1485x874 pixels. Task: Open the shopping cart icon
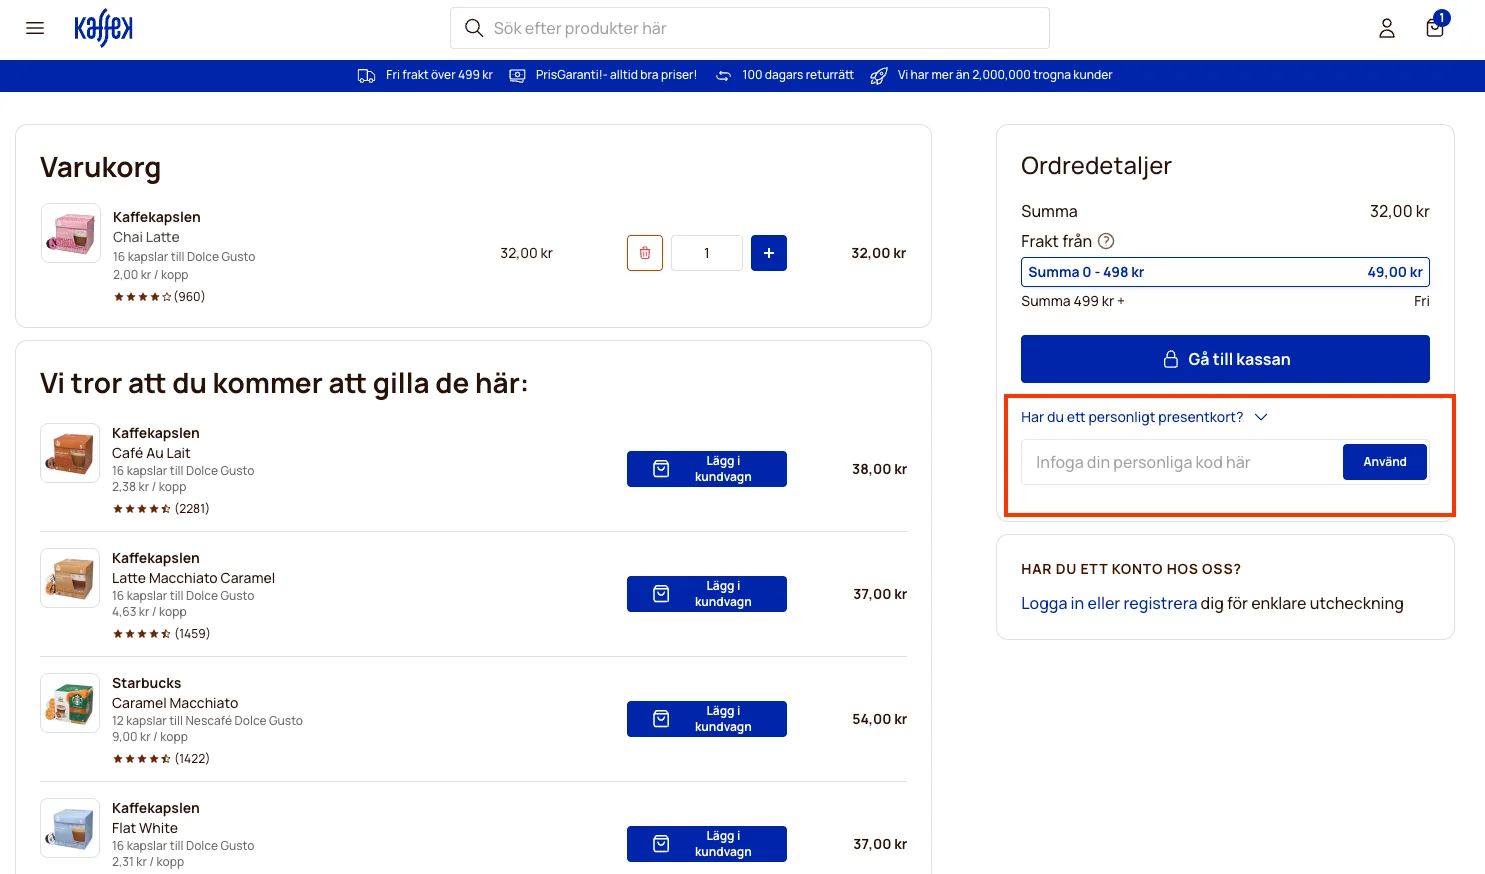1434,28
